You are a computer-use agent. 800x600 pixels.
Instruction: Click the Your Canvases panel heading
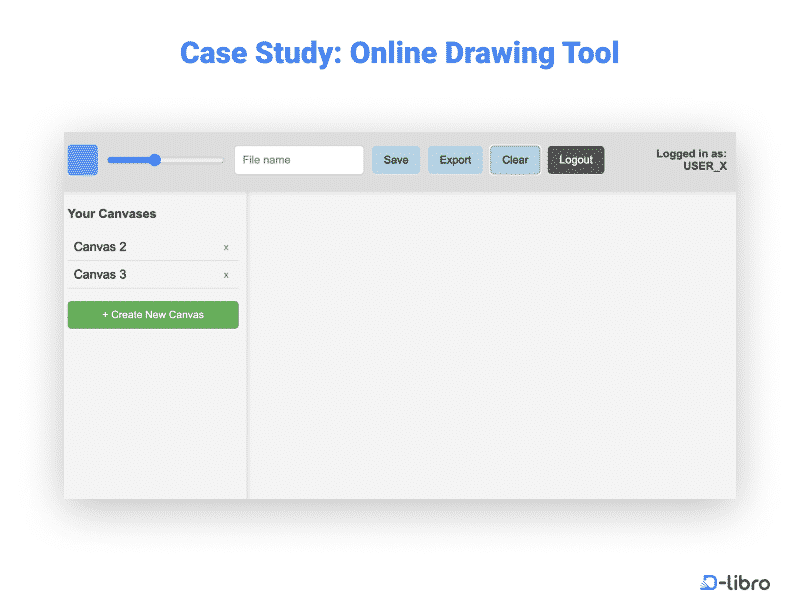111,213
